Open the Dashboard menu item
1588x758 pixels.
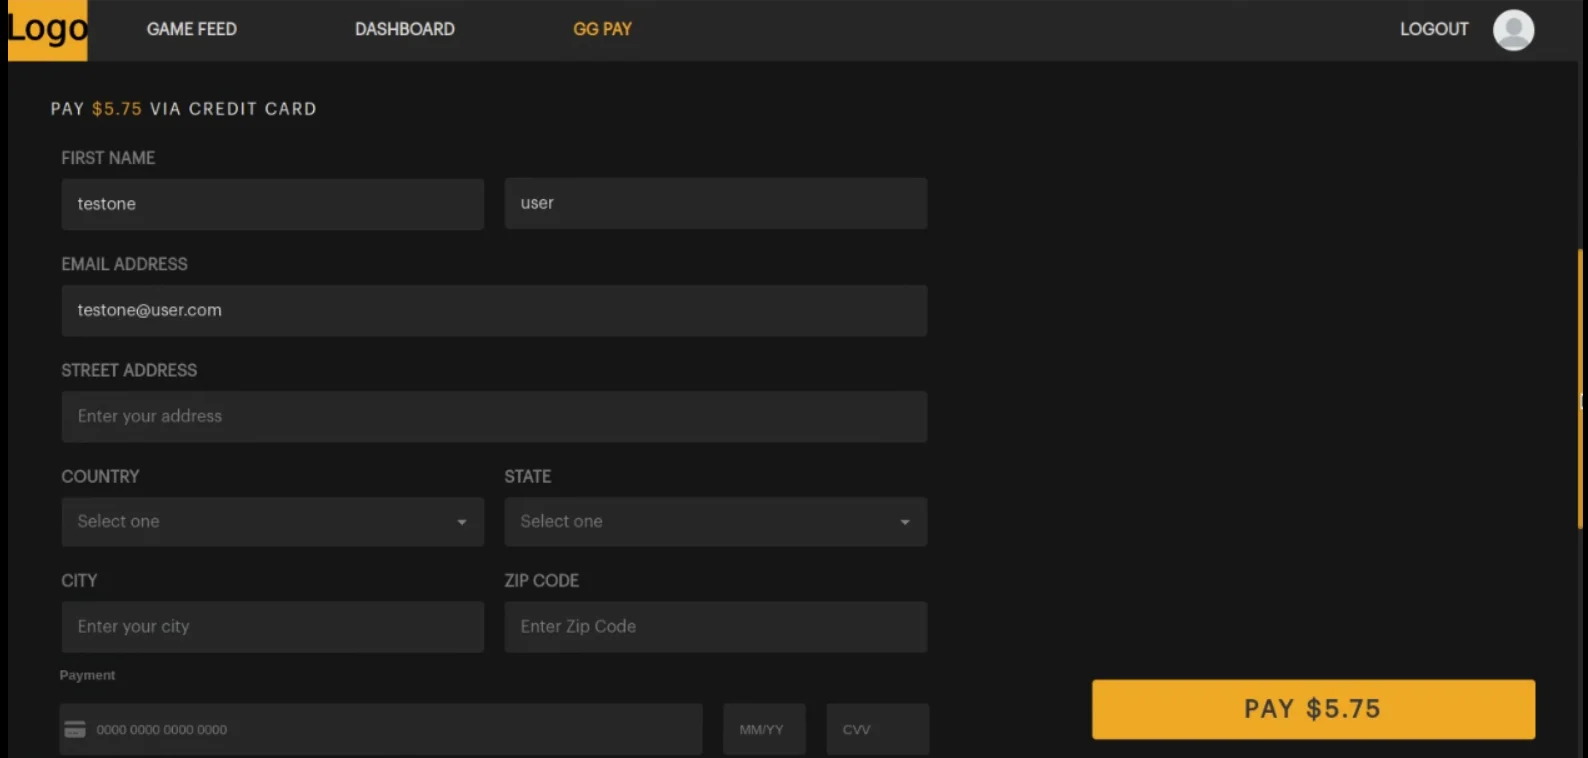[404, 30]
